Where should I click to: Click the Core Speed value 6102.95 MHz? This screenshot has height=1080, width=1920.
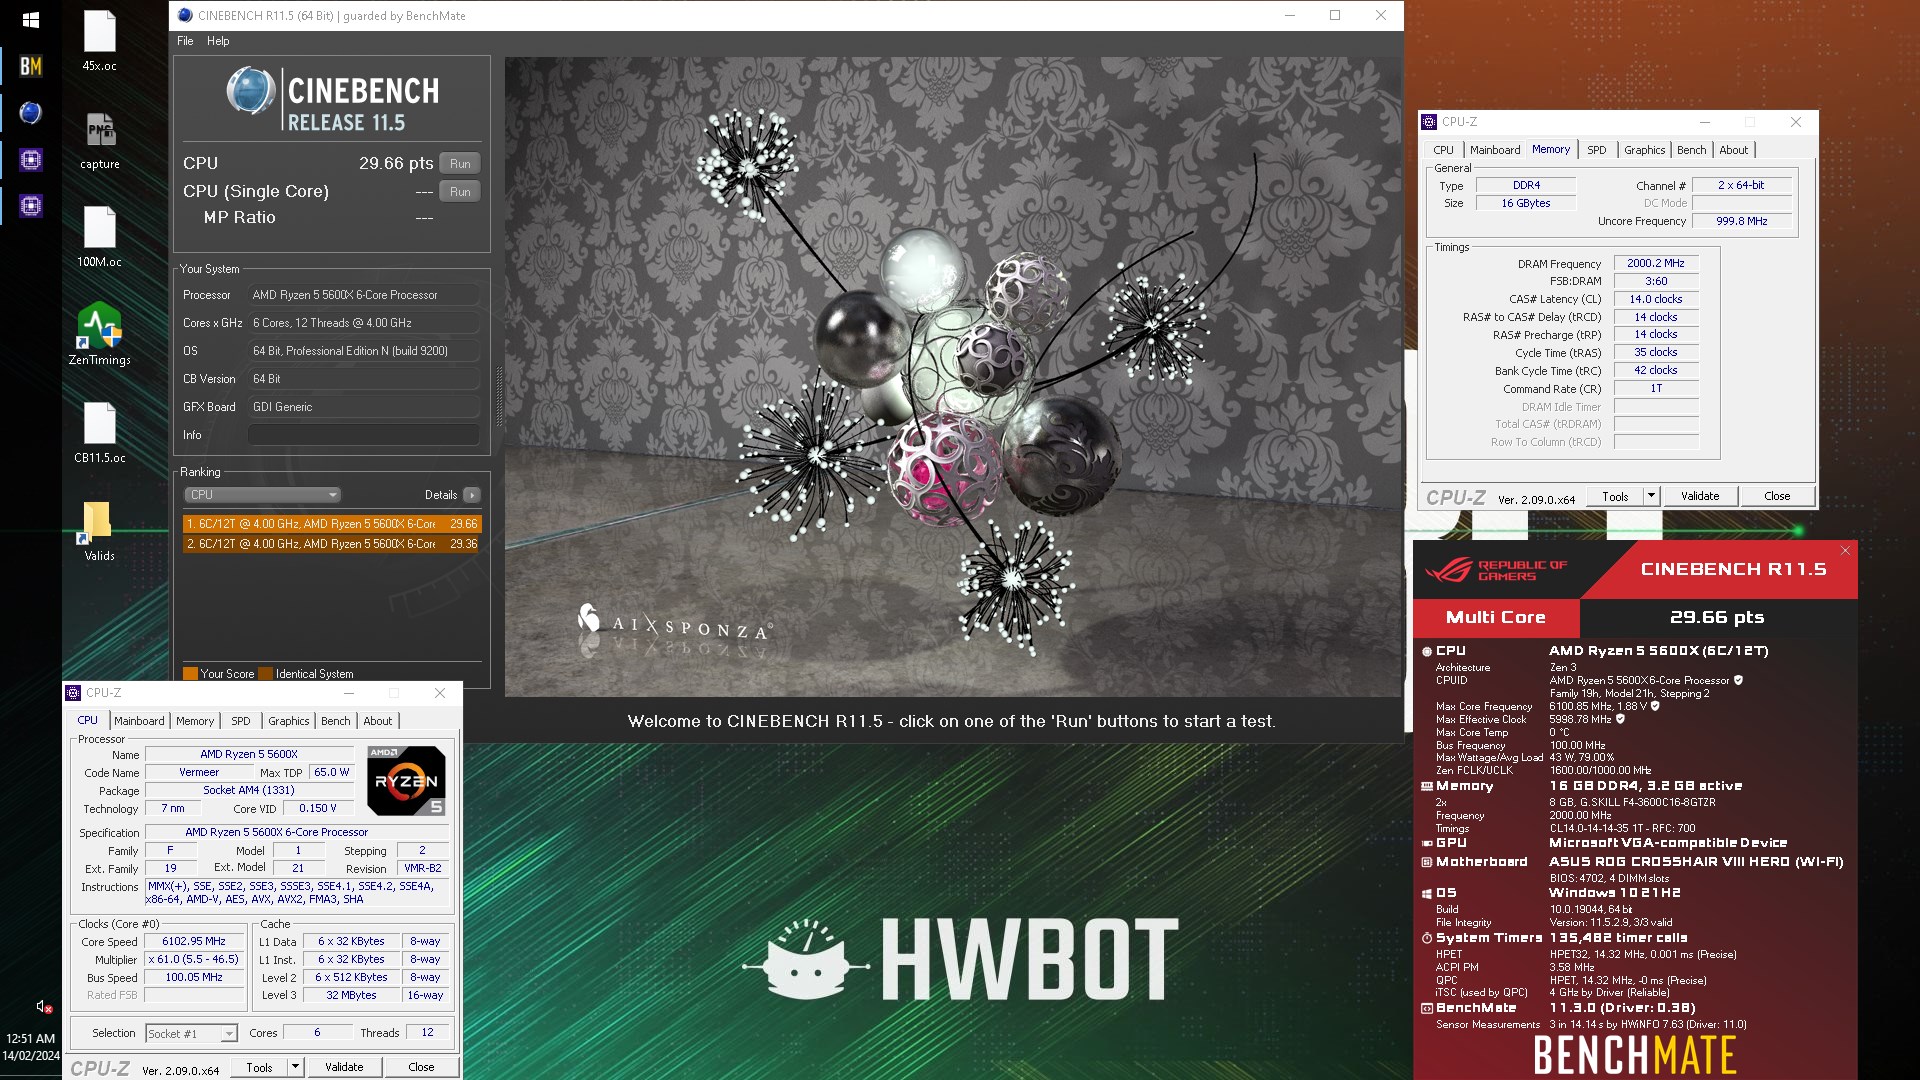click(x=194, y=942)
